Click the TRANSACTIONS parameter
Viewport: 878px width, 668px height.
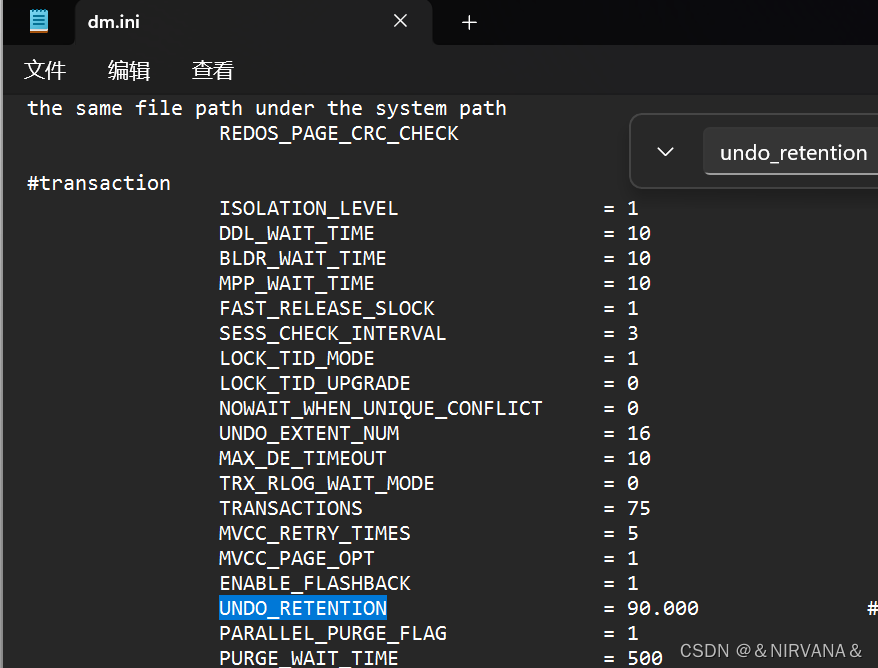pyautogui.click(x=291, y=508)
